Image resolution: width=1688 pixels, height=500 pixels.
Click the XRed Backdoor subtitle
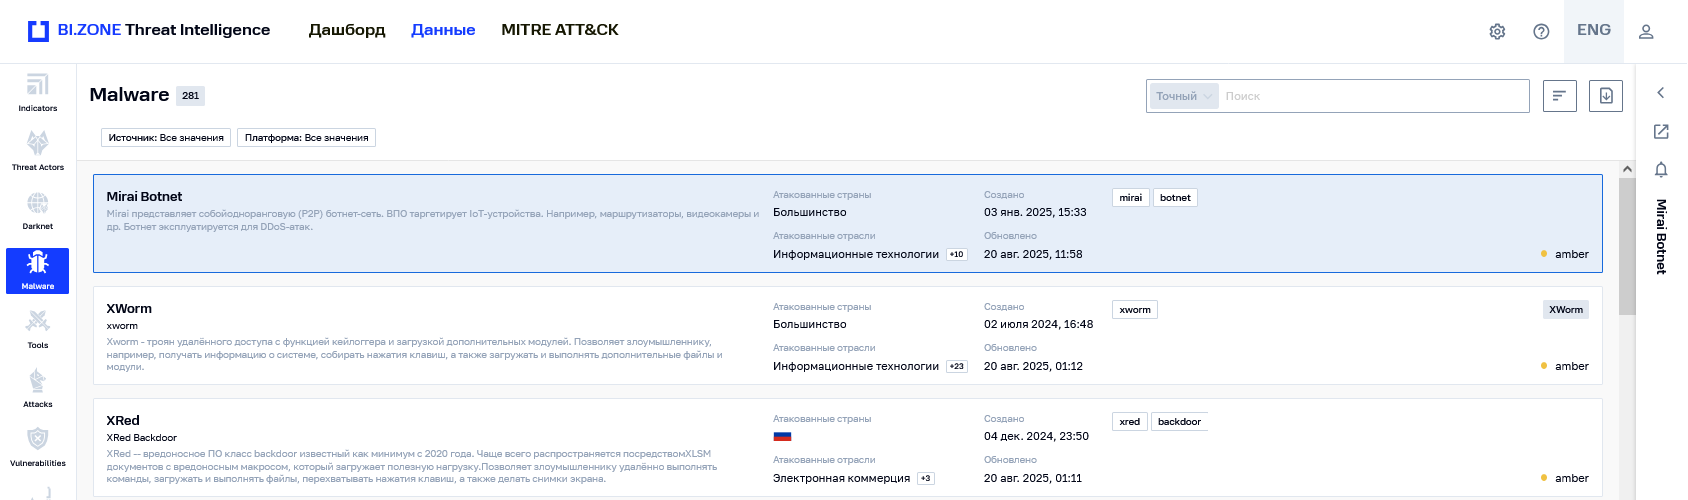click(142, 438)
